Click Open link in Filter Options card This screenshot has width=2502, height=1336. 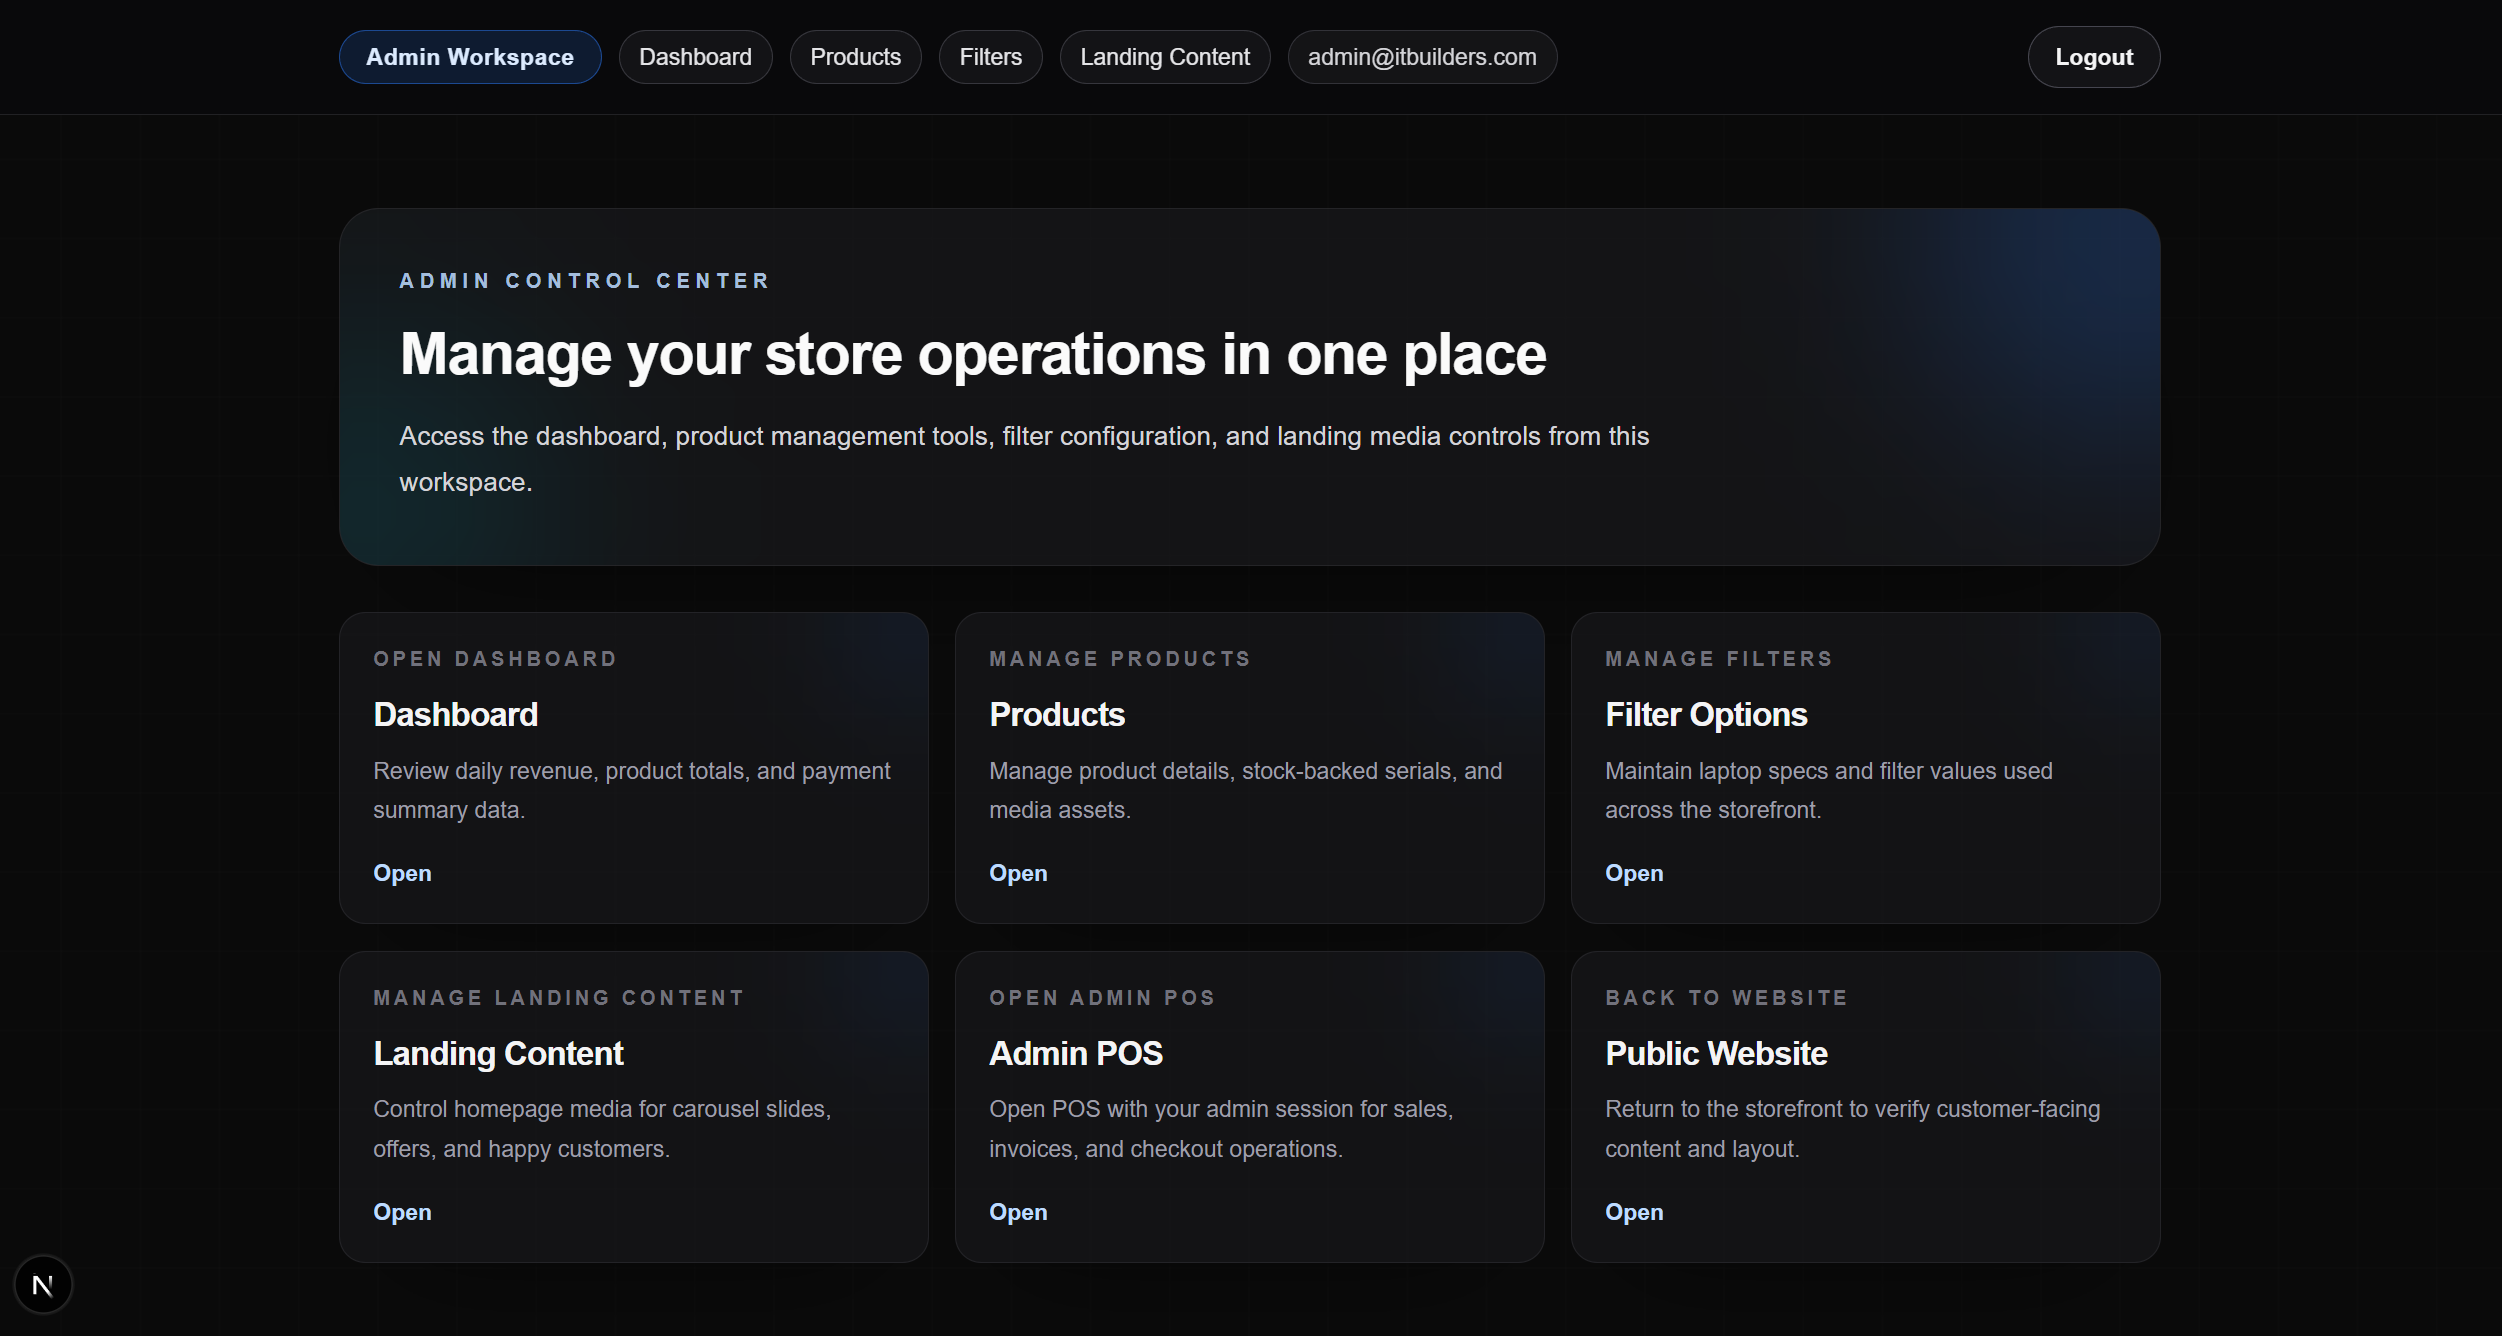(1634, 873)
